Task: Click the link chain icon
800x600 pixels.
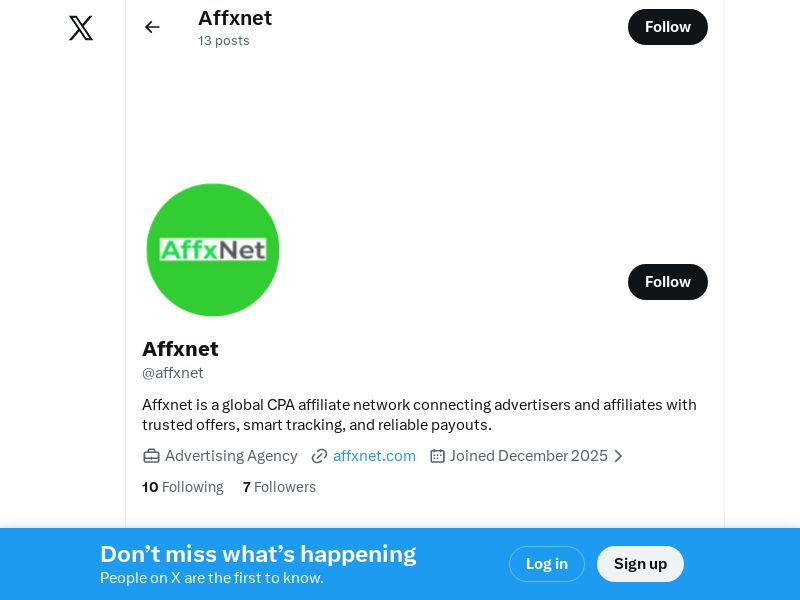Action: coord(319,456)
